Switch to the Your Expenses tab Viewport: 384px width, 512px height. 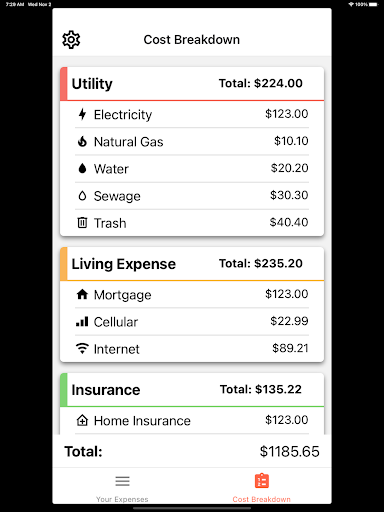point(122,488)
